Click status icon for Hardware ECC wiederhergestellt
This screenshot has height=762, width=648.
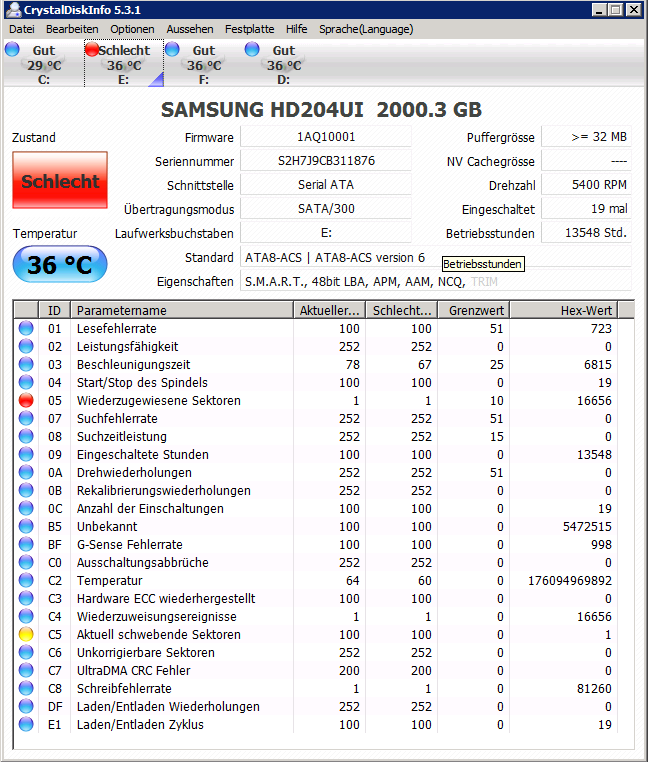26,598
